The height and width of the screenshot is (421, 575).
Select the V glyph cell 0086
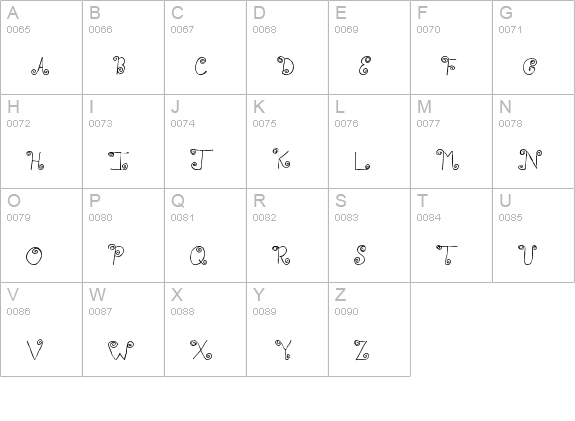41,329
